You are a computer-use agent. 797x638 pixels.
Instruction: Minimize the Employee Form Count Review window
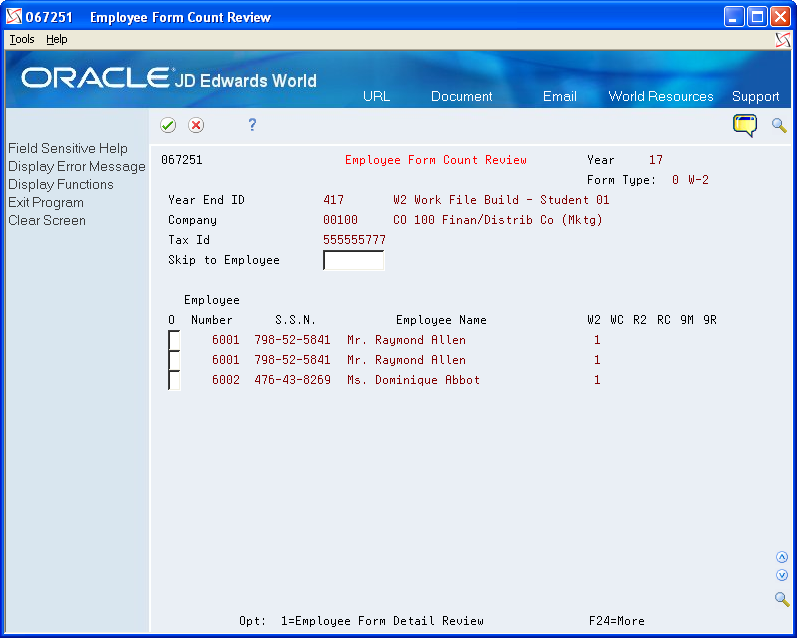coord(733,17)
